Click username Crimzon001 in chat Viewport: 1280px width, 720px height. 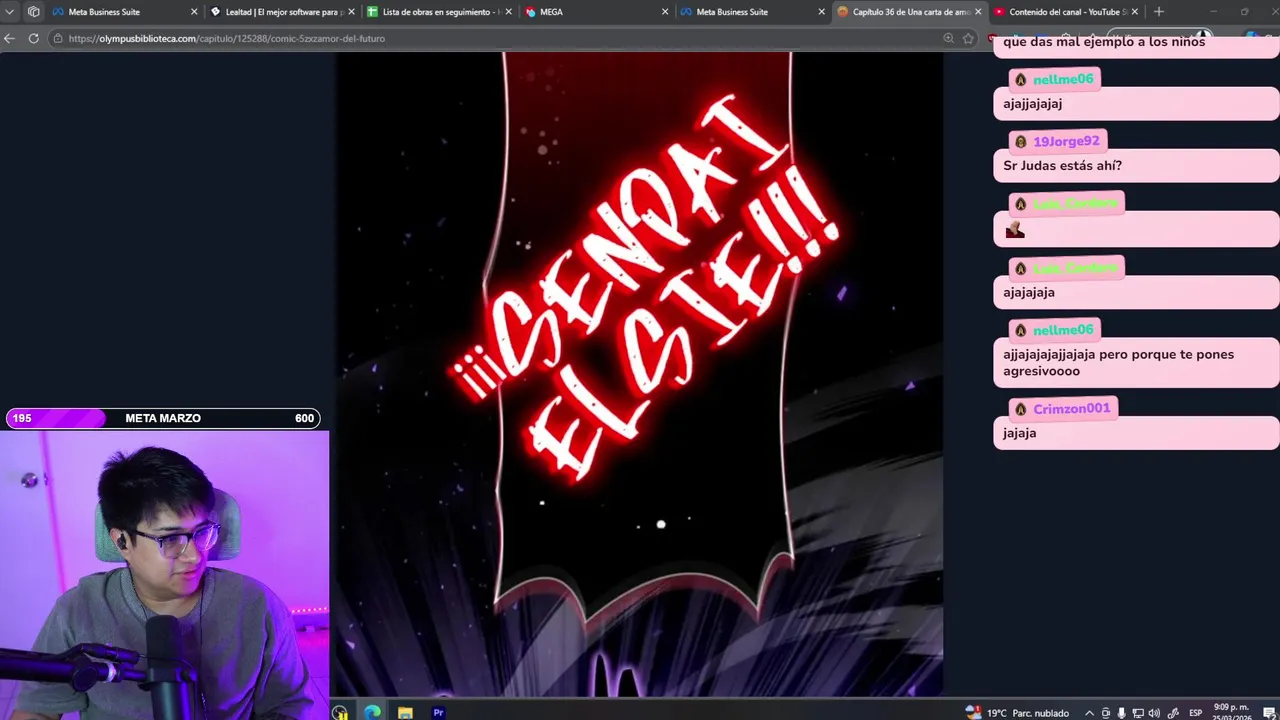[1072, 408]
